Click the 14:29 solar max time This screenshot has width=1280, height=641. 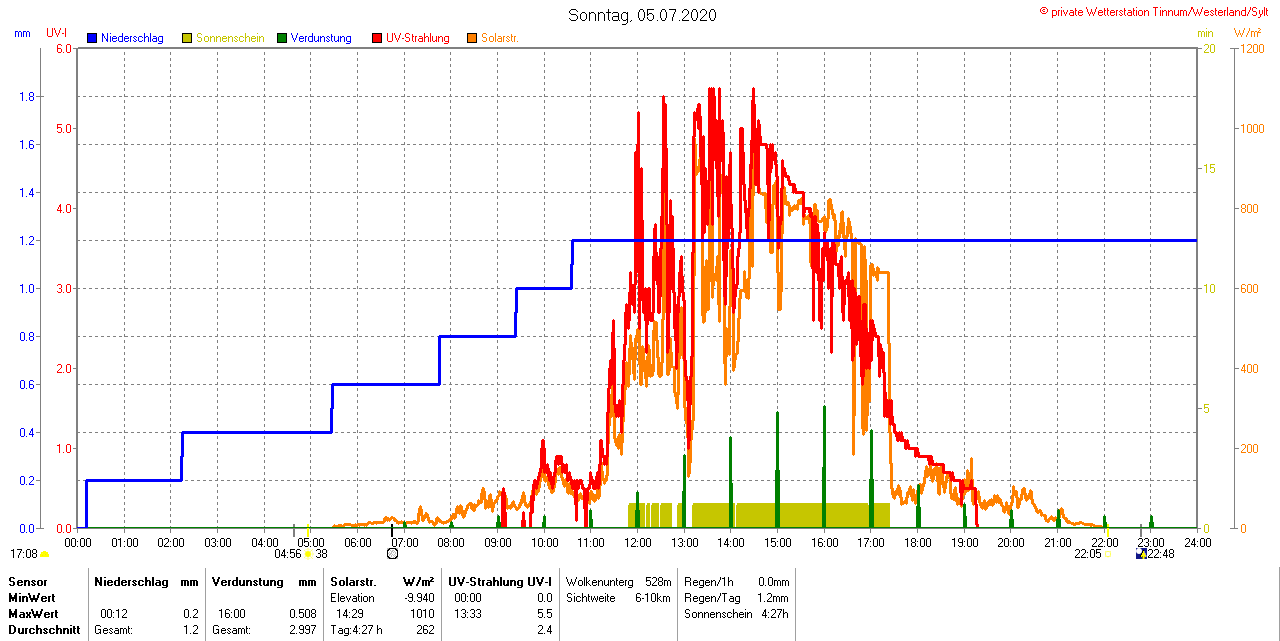point(349,614)
